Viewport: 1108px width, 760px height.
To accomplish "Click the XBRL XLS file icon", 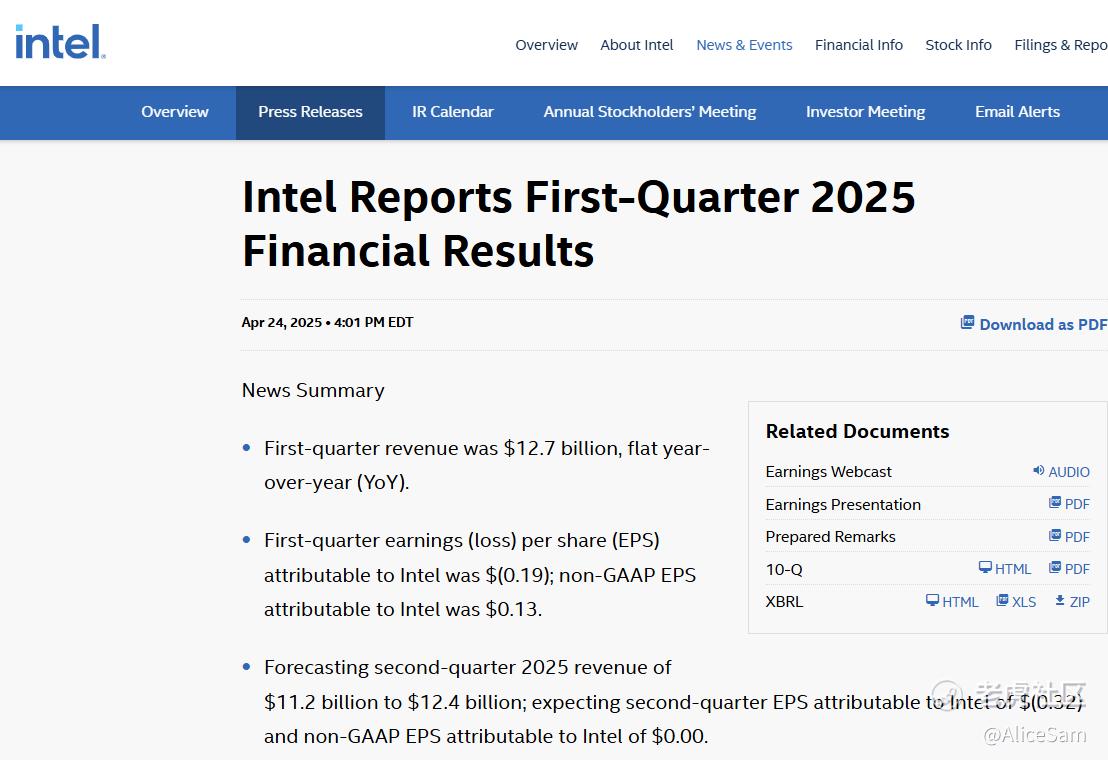I will (1002, 601).
